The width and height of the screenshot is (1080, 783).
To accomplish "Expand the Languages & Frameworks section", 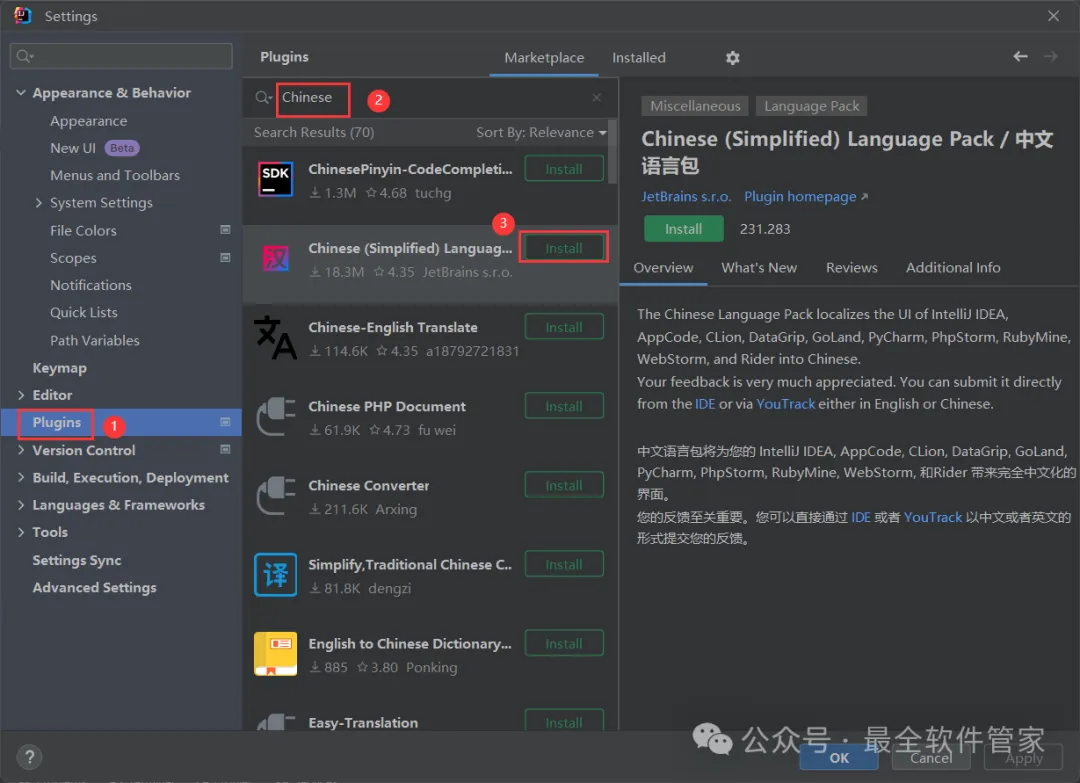I will click(x=21, y=505).
